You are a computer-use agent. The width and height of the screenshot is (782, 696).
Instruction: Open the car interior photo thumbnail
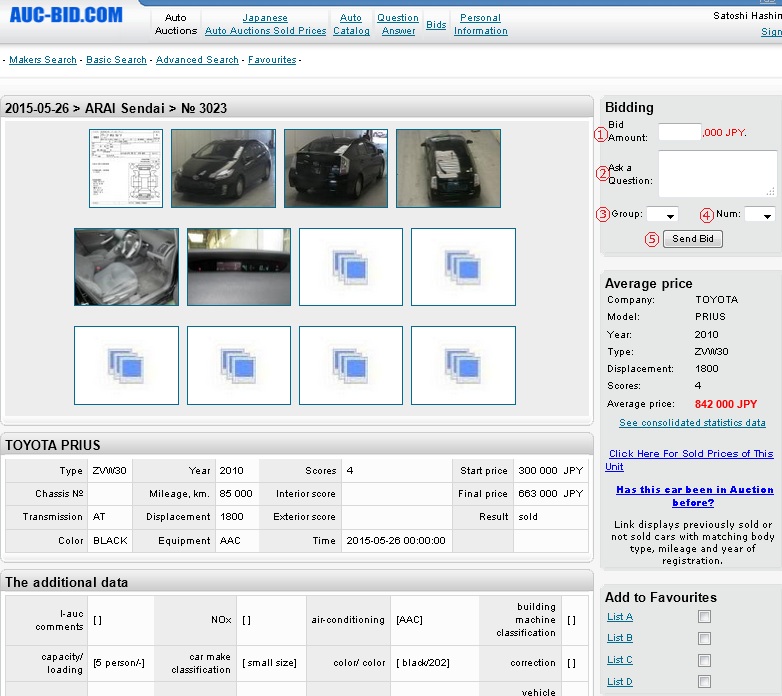tap(126, 267)
